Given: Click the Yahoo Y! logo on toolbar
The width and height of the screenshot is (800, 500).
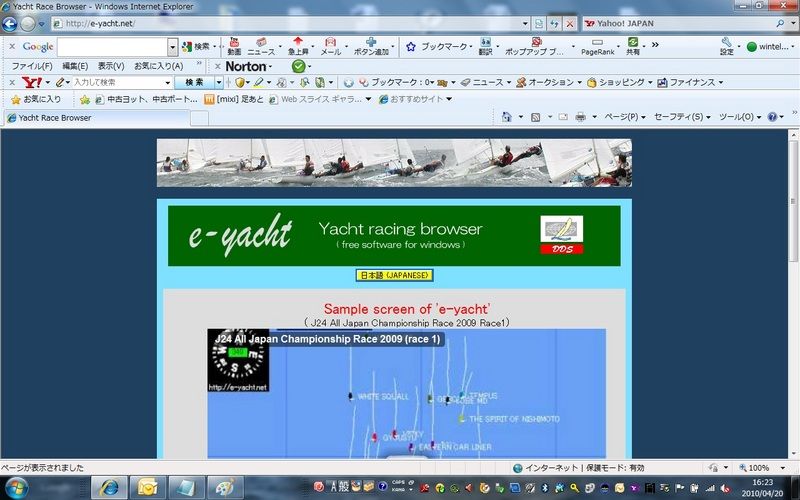Looking at the screenshot, I should [x=32, y=82].
